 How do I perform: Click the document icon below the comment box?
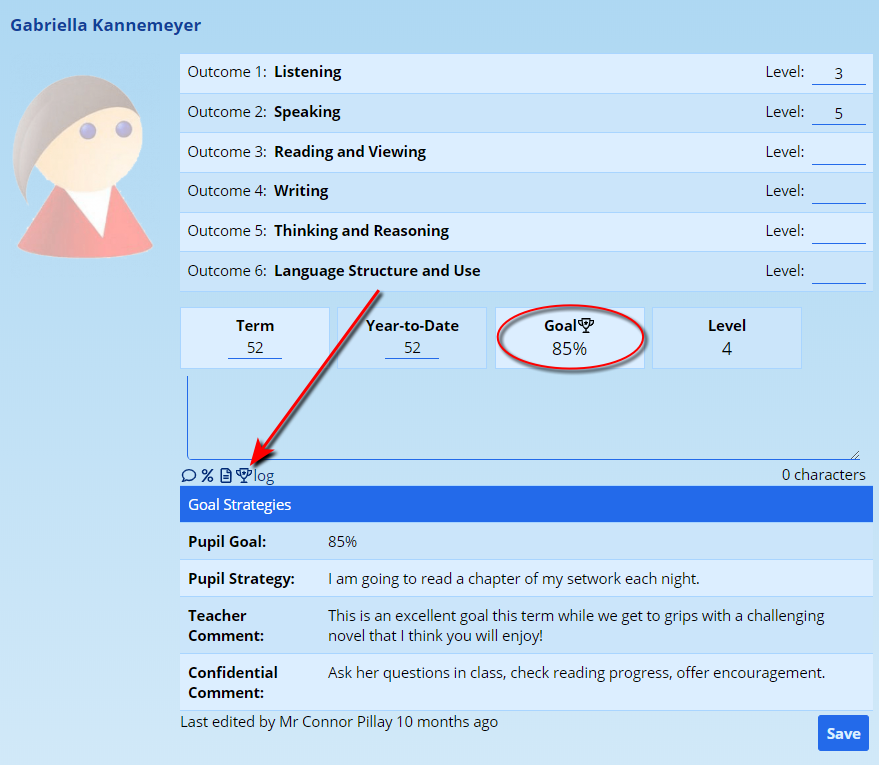coord(226,476)
